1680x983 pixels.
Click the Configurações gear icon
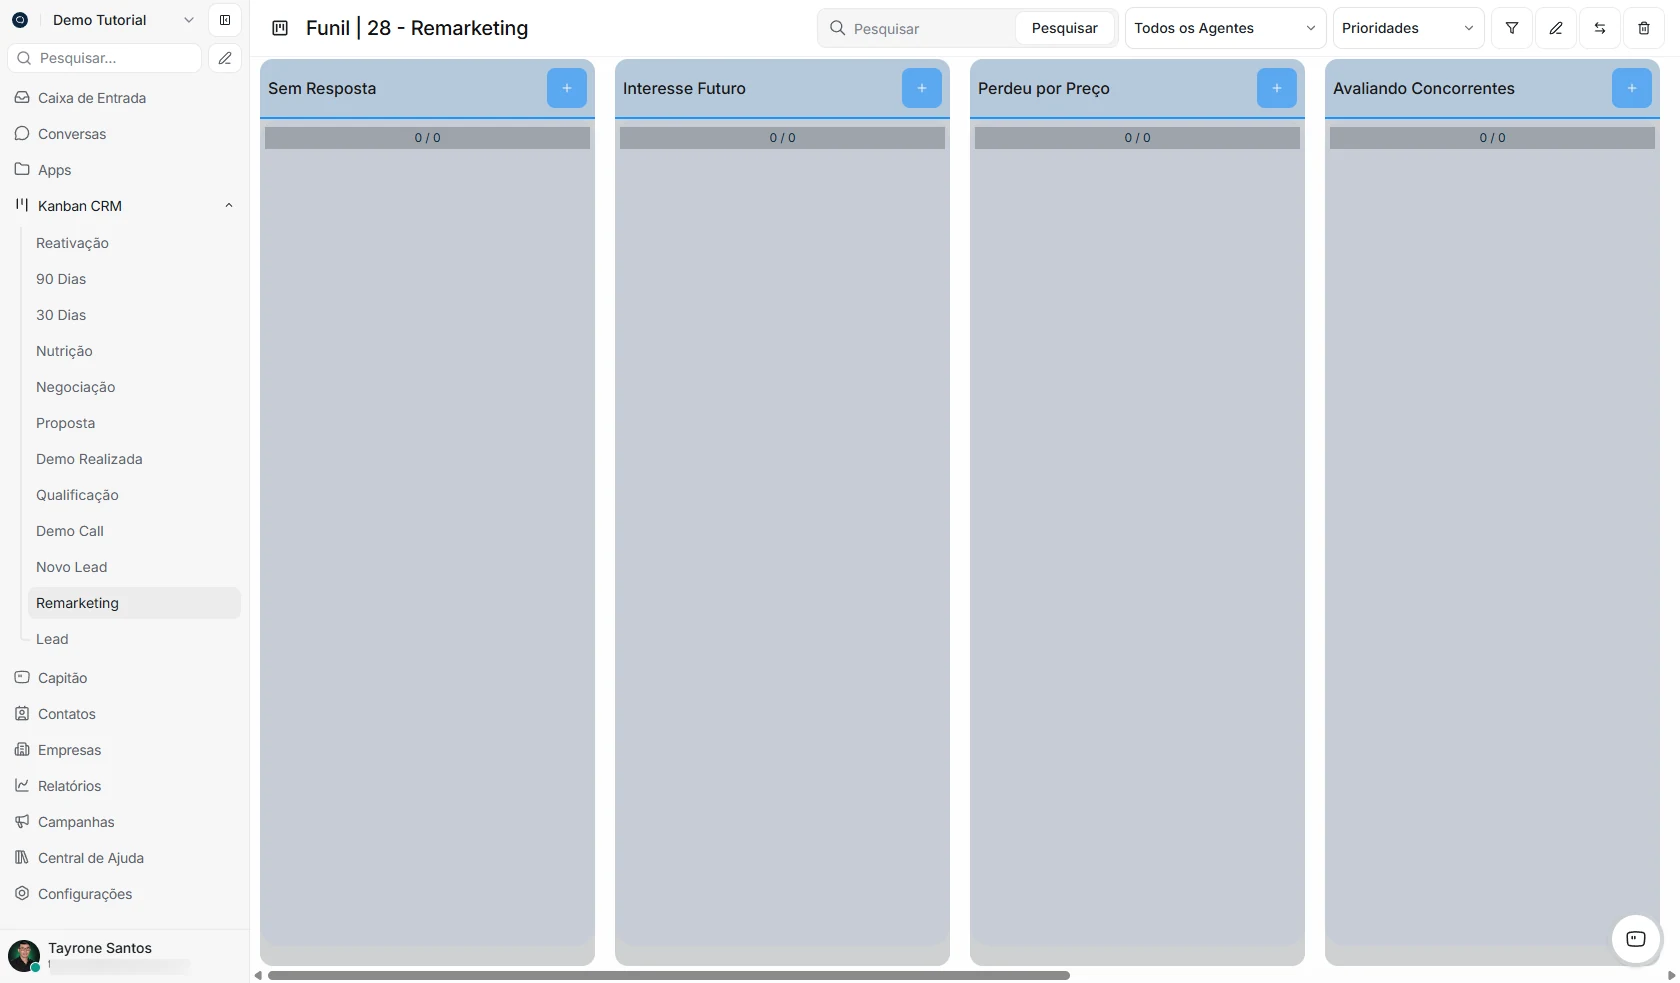click(x=22, y=894)
